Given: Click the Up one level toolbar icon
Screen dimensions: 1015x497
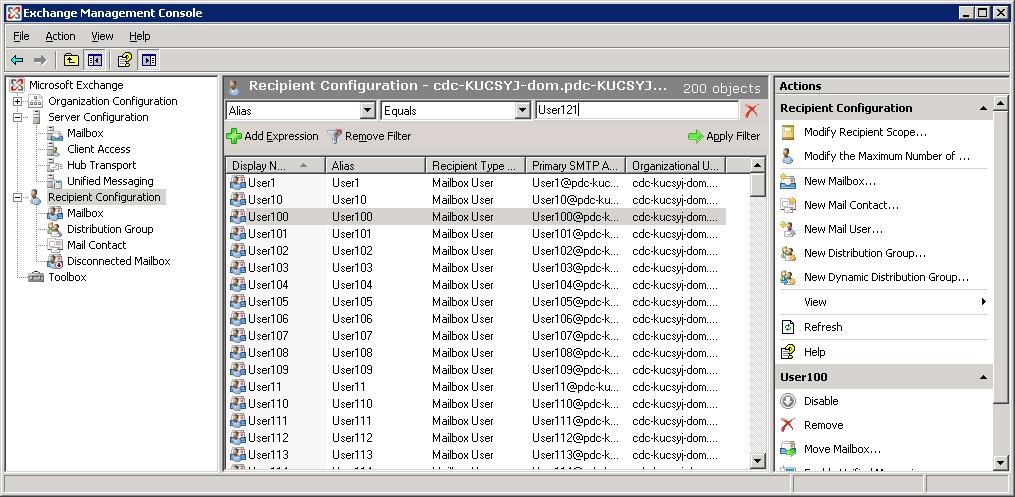Looking at the screenshot, I should tap(71, 60).
